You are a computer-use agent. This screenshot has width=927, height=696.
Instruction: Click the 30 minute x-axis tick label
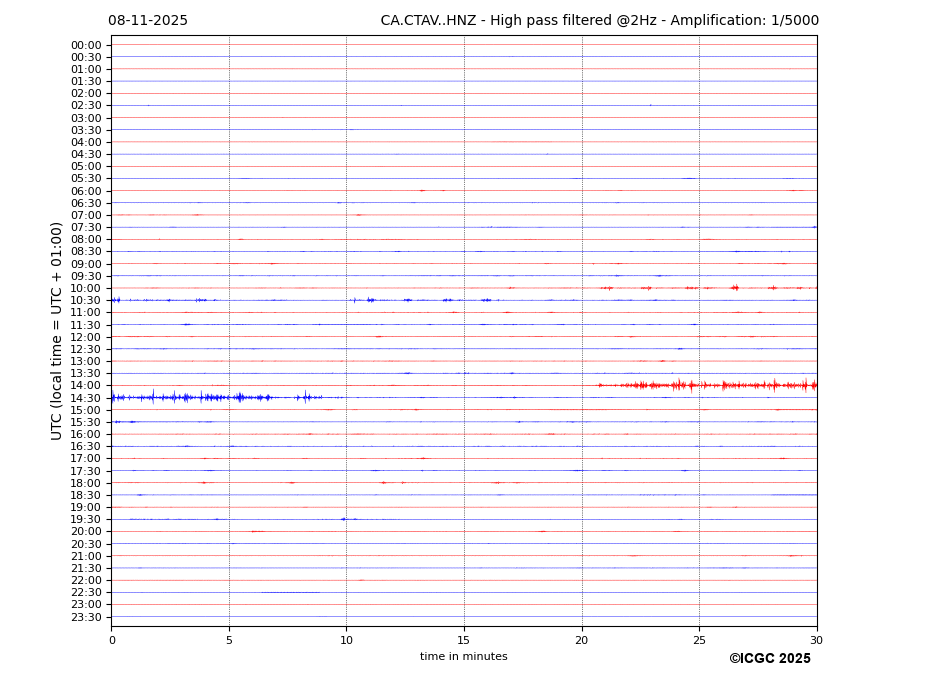point(816,640)
